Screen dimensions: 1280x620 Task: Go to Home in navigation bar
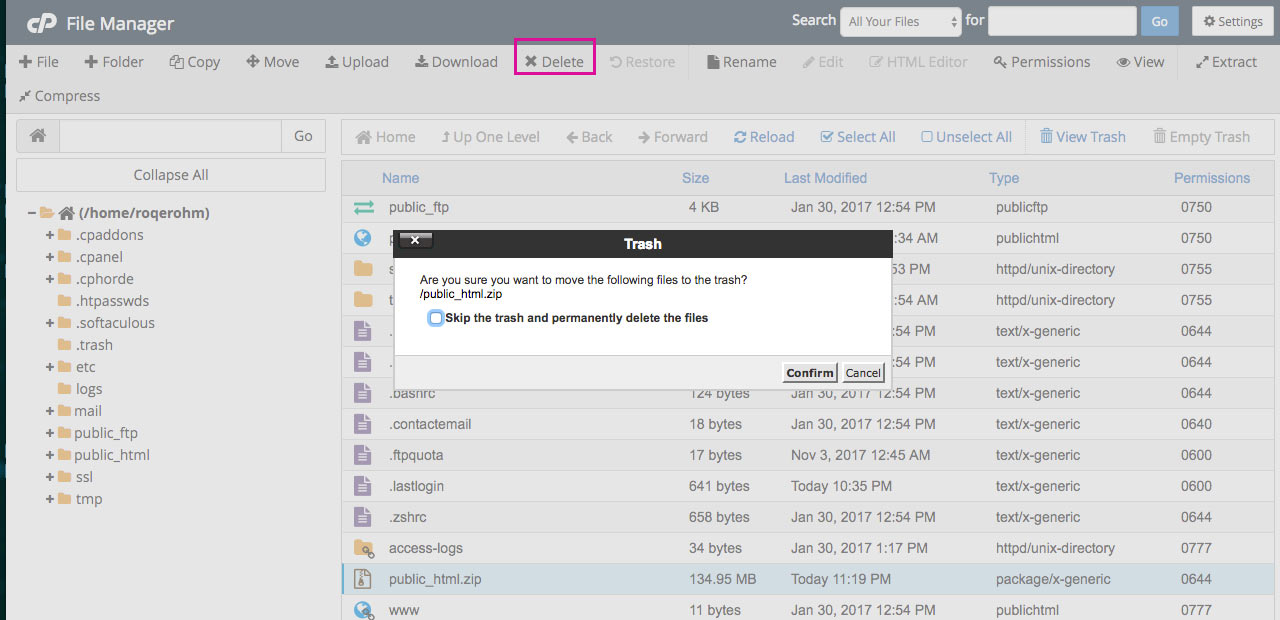(386, 137)
